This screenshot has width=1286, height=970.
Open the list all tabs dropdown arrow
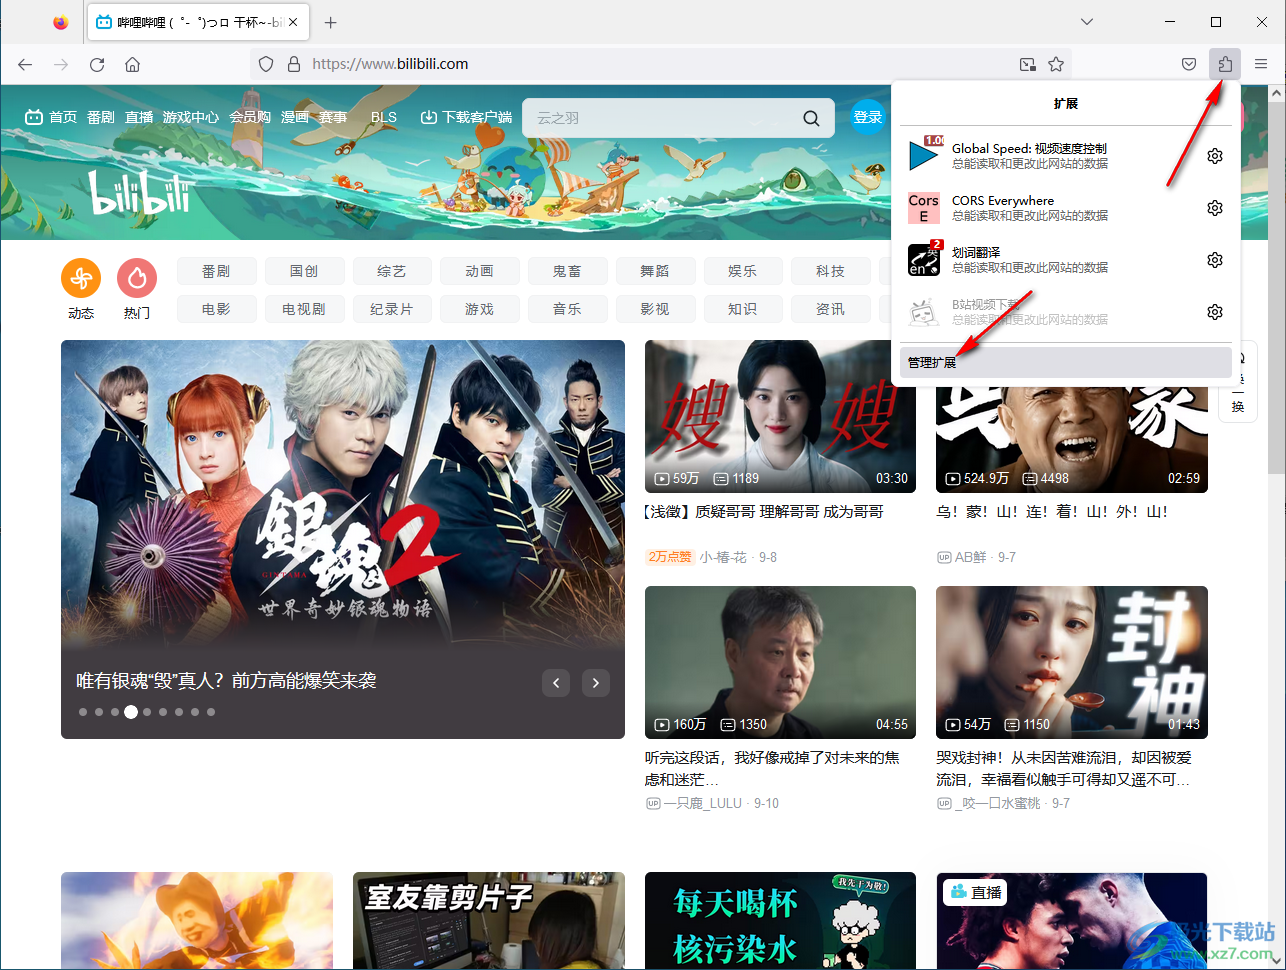1087,21
